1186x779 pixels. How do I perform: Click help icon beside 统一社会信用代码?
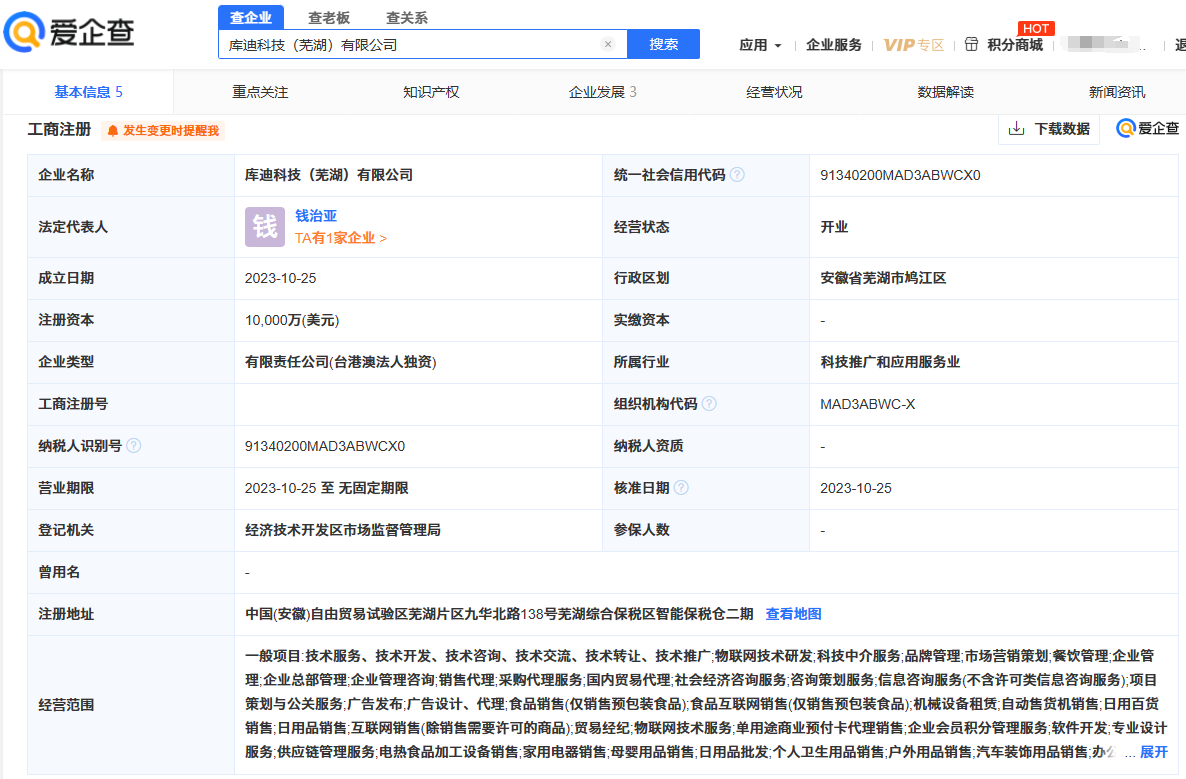[737, 175]
